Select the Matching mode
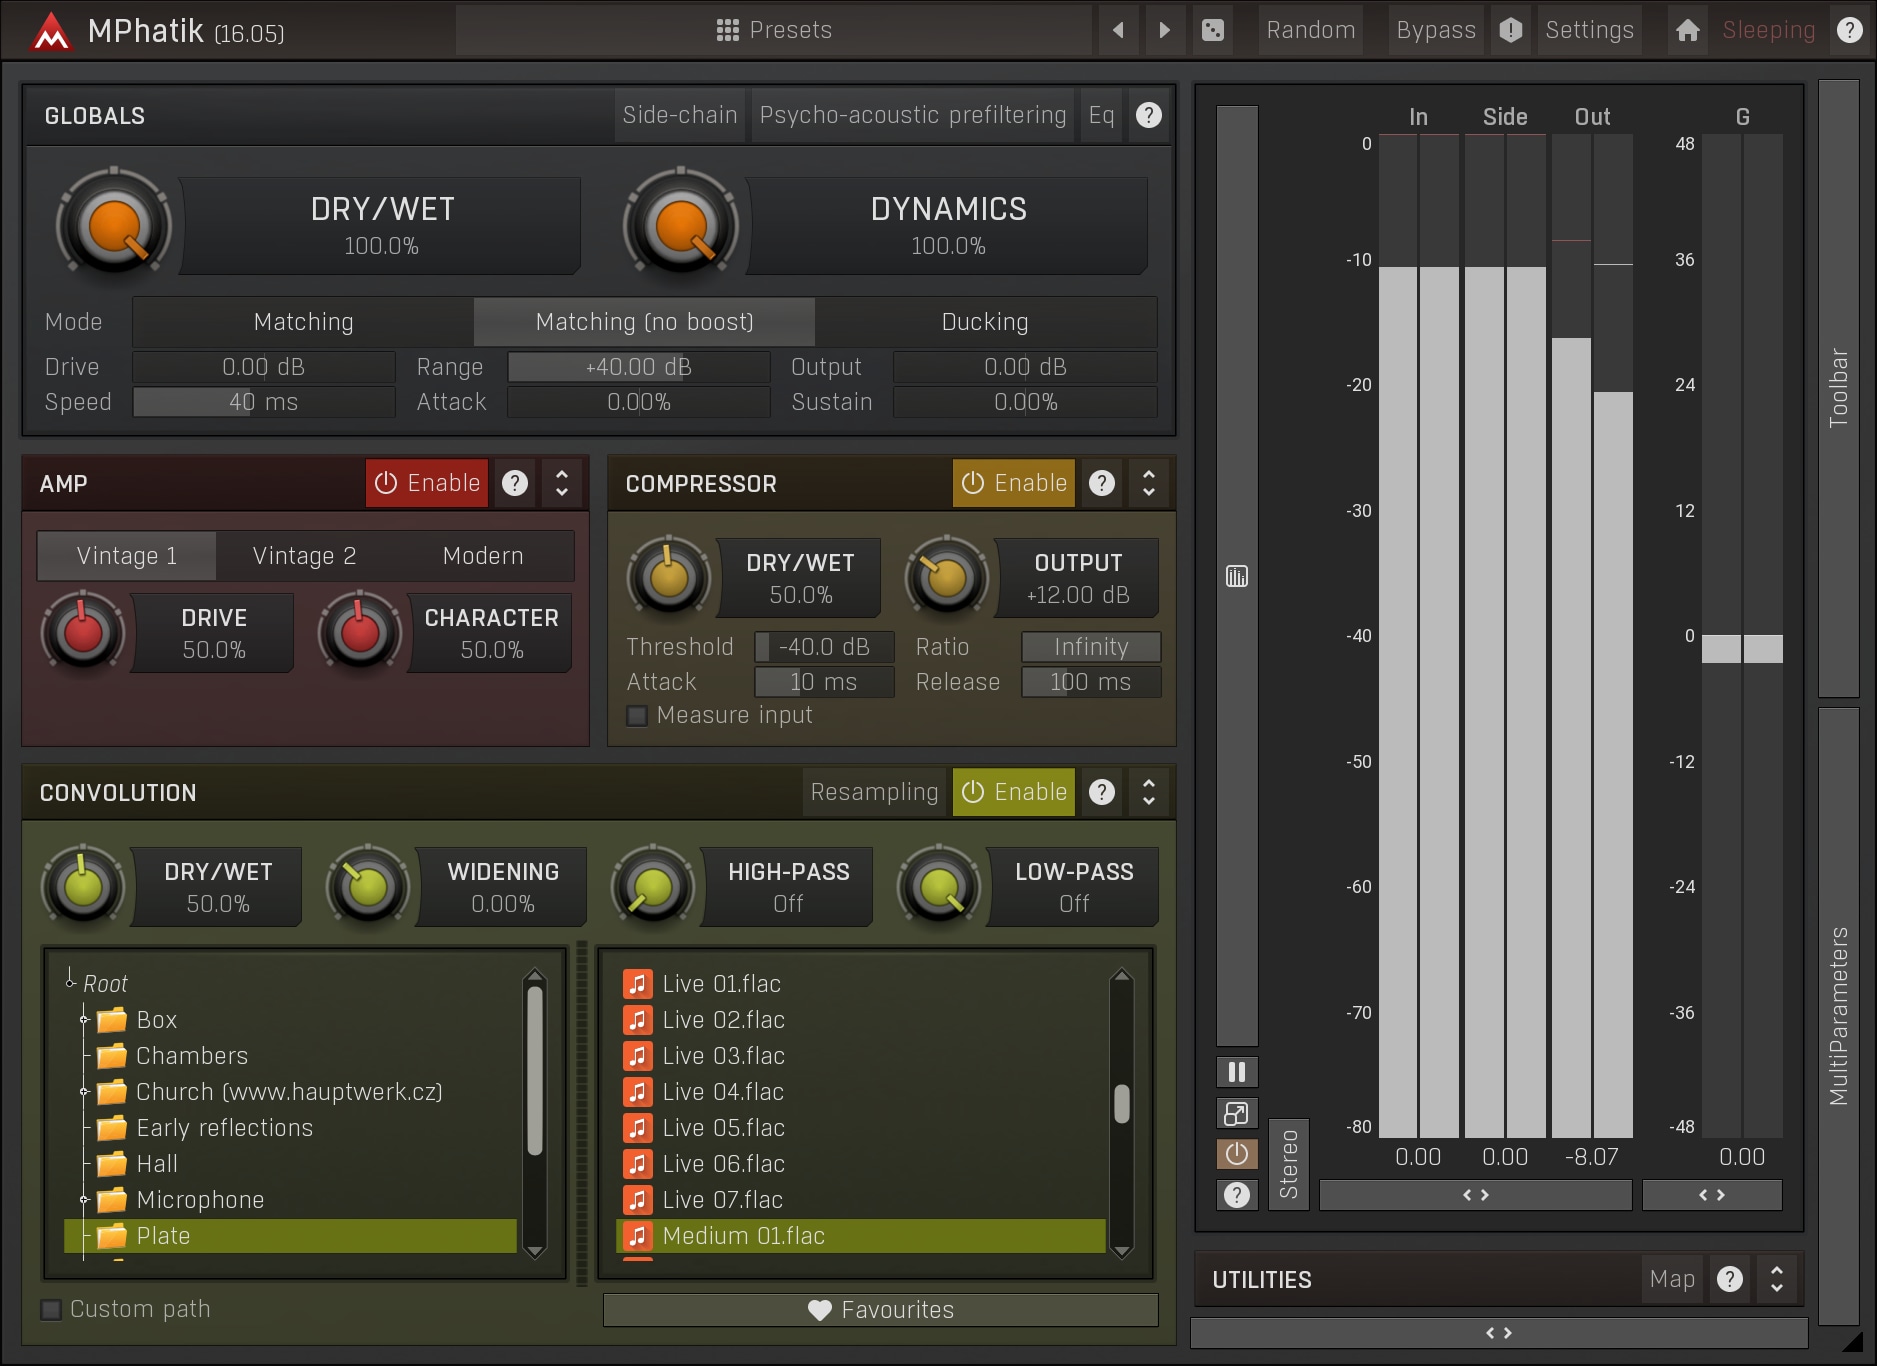Viewport: 1877px width, 1366px height. [x=303, y=322]
